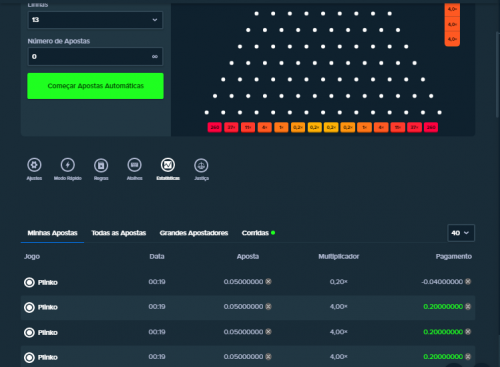The height and width of the screenshot is (367, 500).
Task: Click the 00:19 time in the 0,20× row
Action: click(x=157, y=282)
